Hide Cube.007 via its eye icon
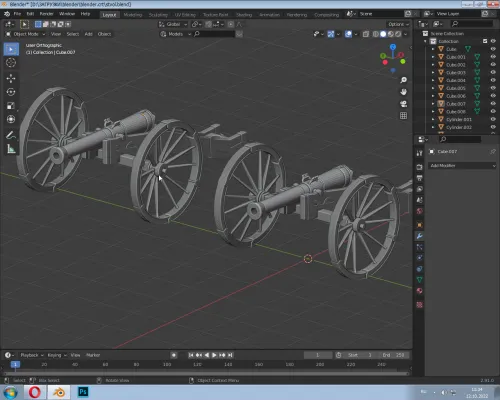Image resolution: width=500 pixels, height=400 pixels. coord(493,104)
